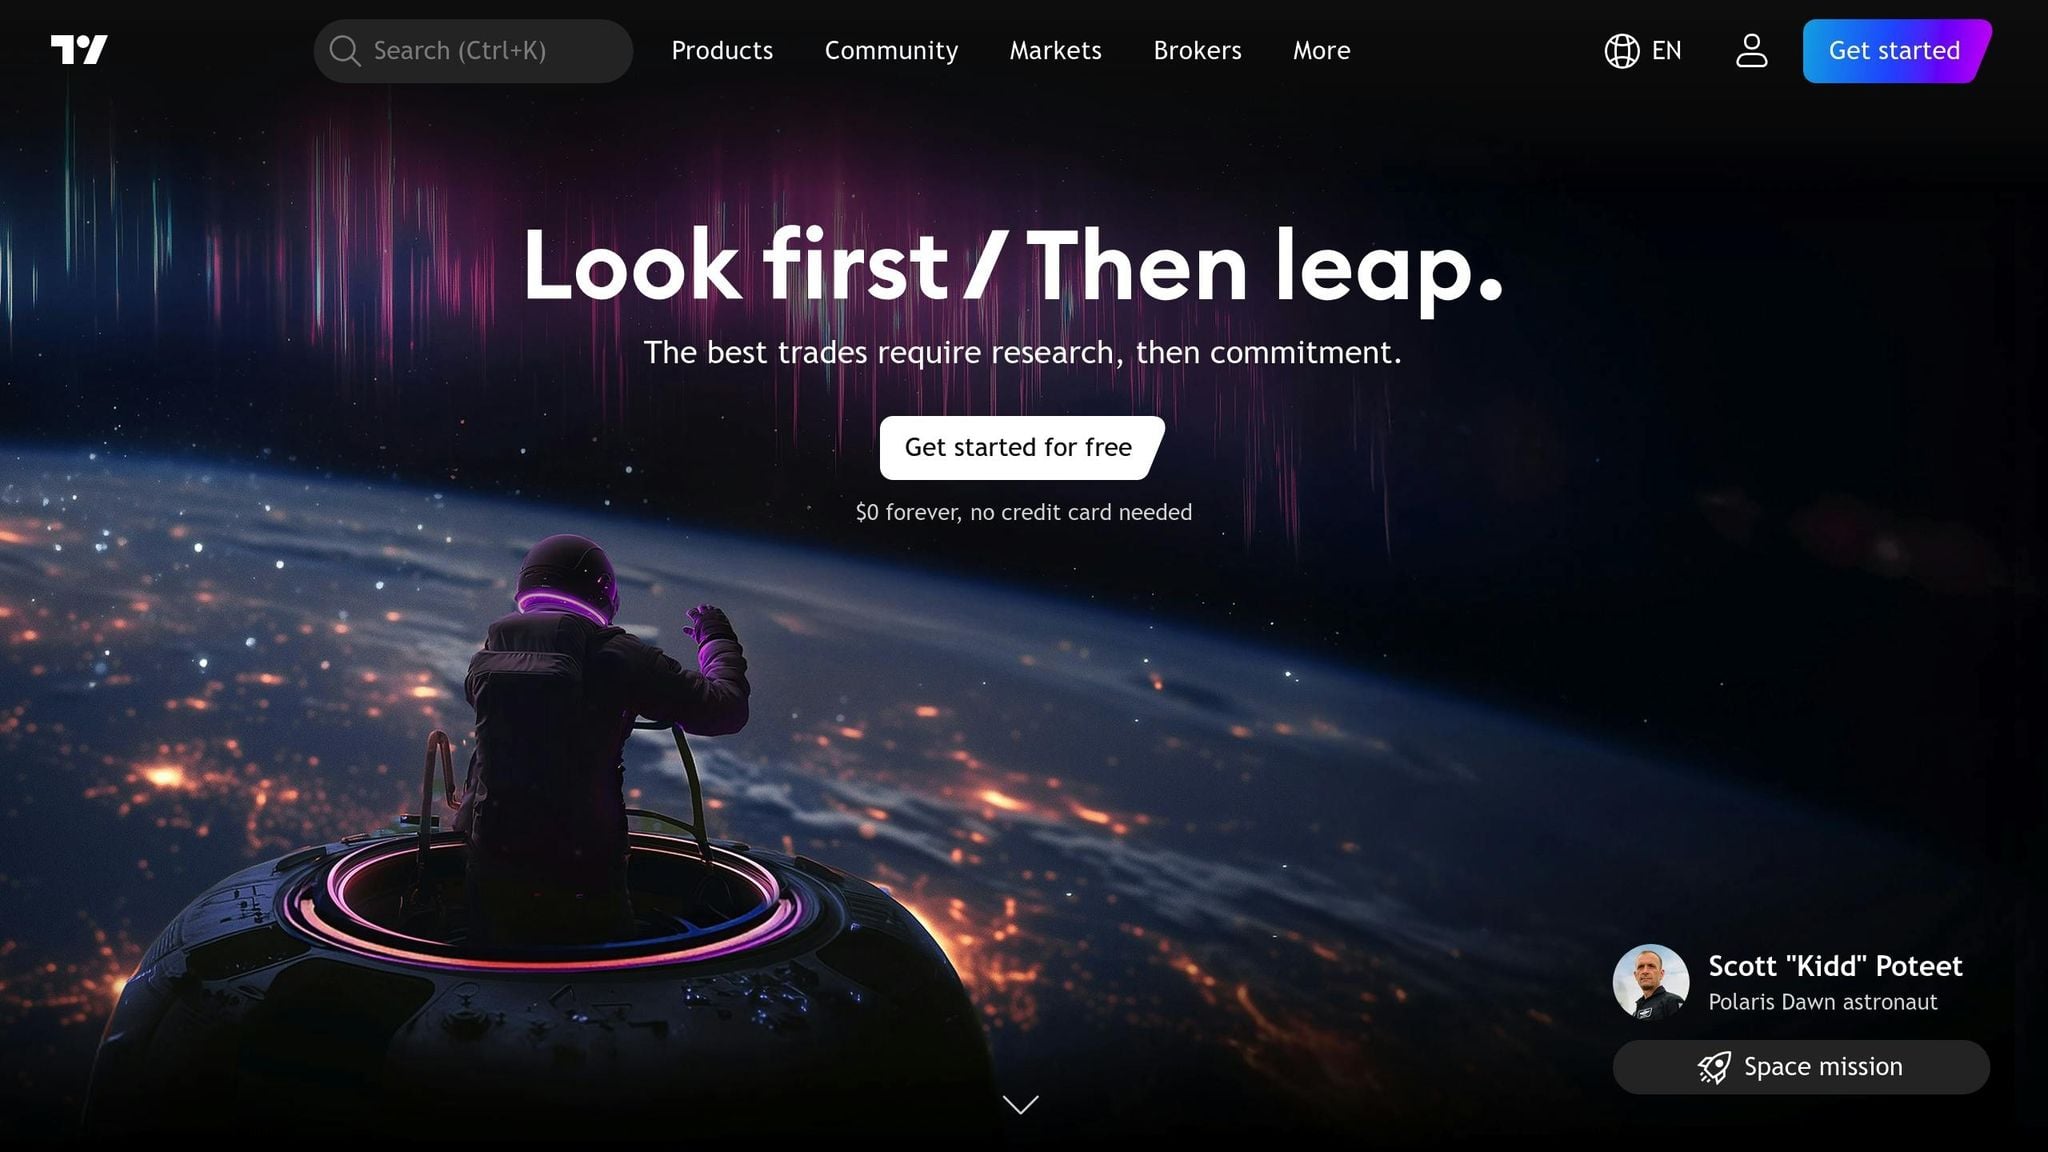Click the Look first / Then leap headline

tap(1013, 265)
